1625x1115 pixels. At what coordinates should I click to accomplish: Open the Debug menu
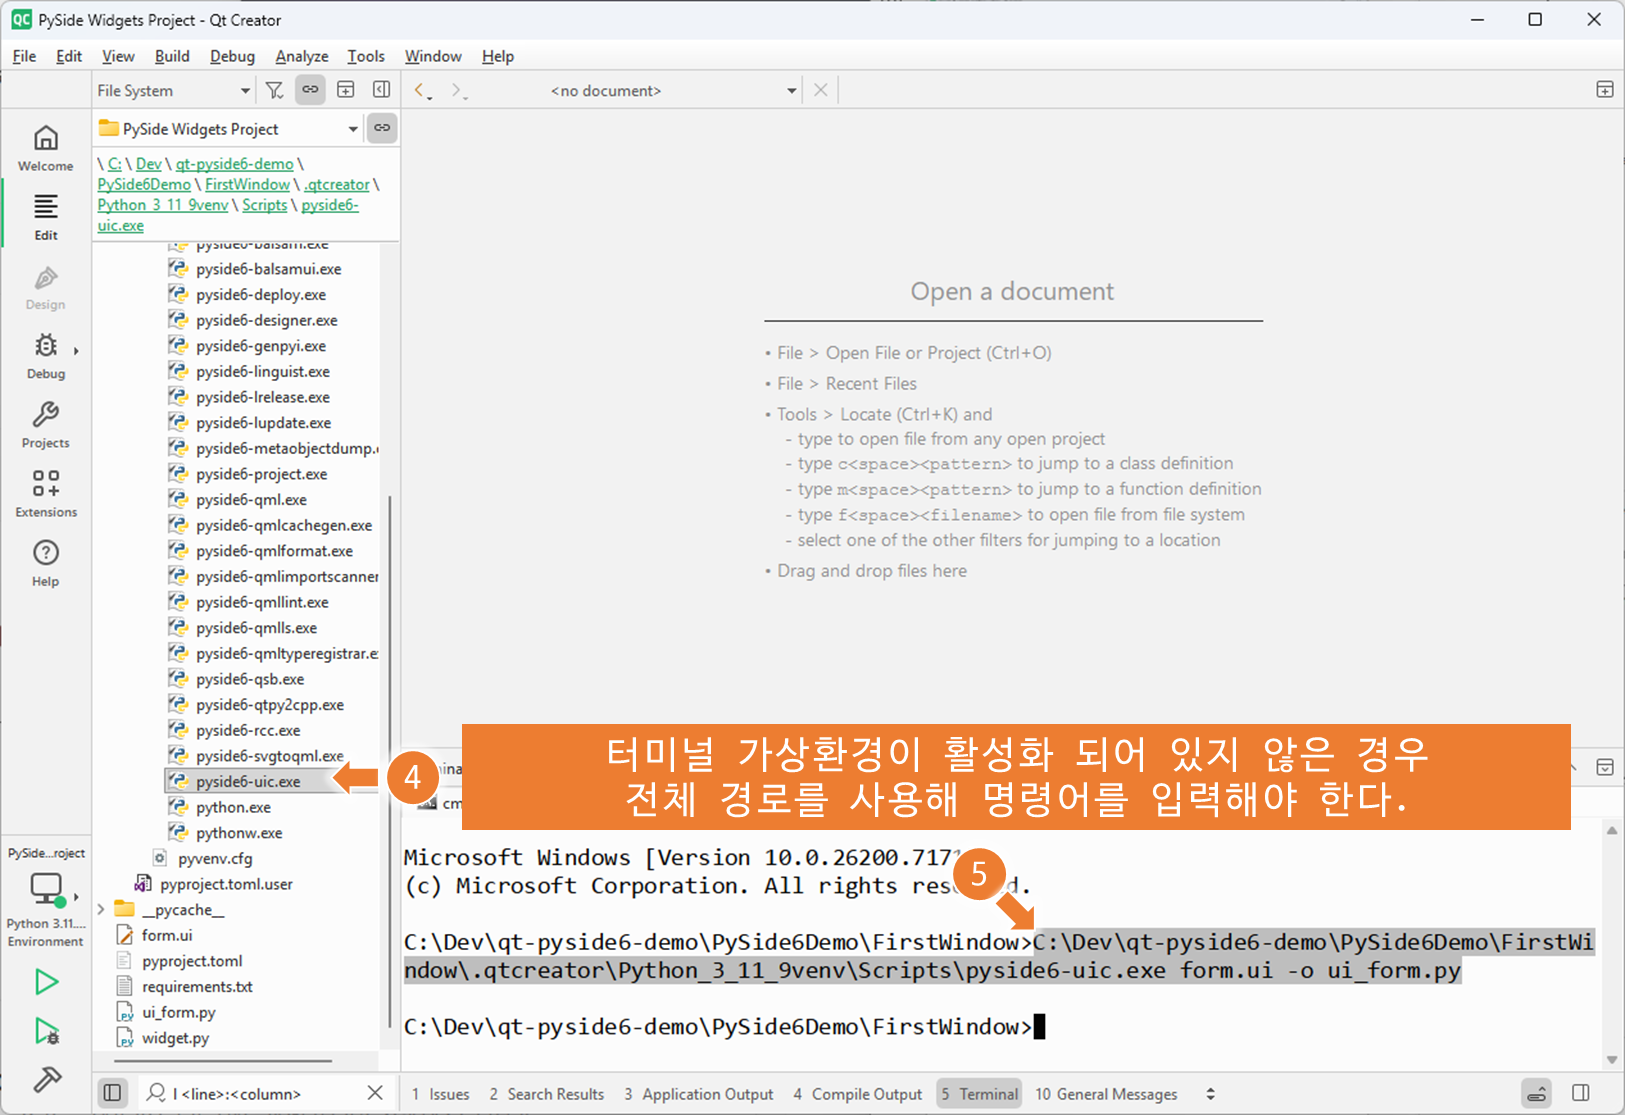point(232,56)
